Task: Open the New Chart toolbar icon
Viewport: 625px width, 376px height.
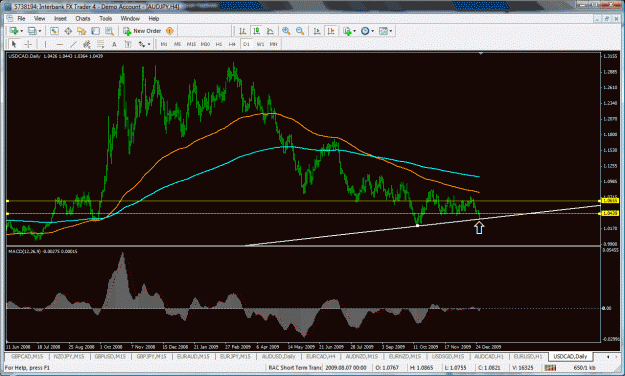Action: tap(14, 31)
